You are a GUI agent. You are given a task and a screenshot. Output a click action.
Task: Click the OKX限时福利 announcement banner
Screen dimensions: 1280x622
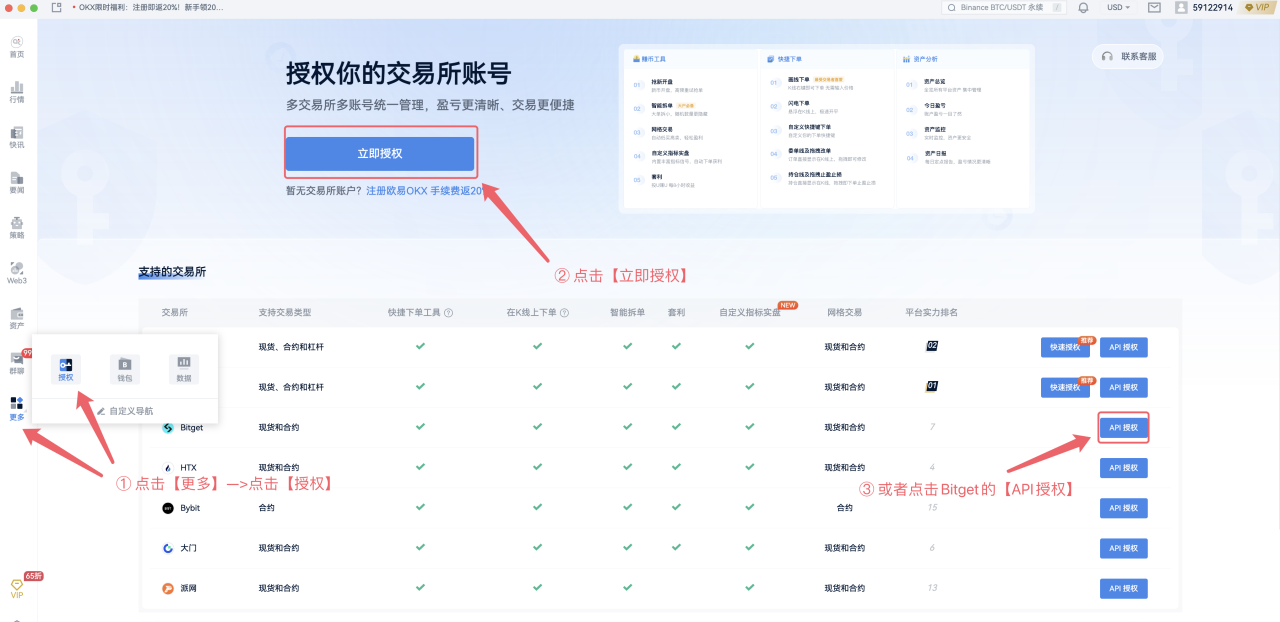[147, 7]
